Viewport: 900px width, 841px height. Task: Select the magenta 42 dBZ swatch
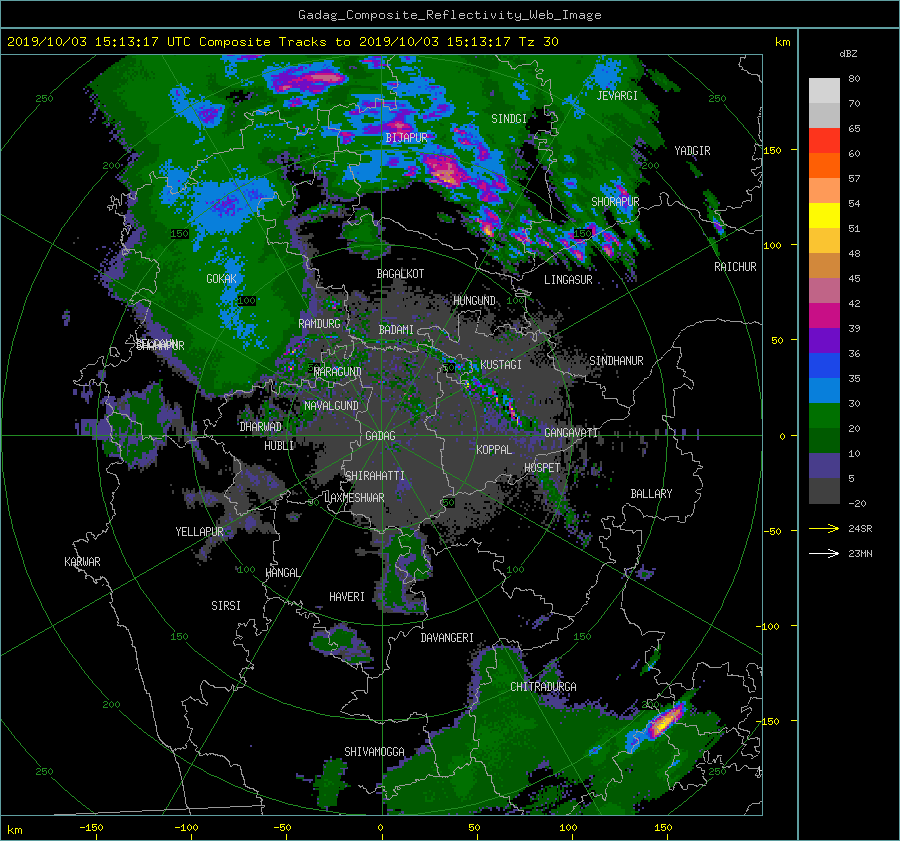pyautogui.click(x=824, y=316)
